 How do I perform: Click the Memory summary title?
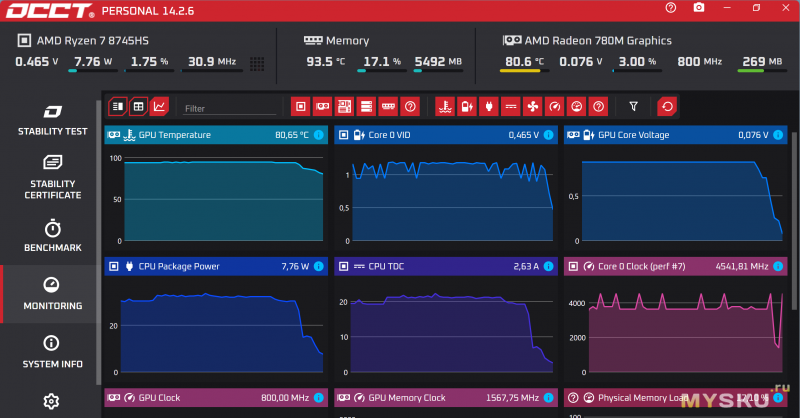pos(347,40)
